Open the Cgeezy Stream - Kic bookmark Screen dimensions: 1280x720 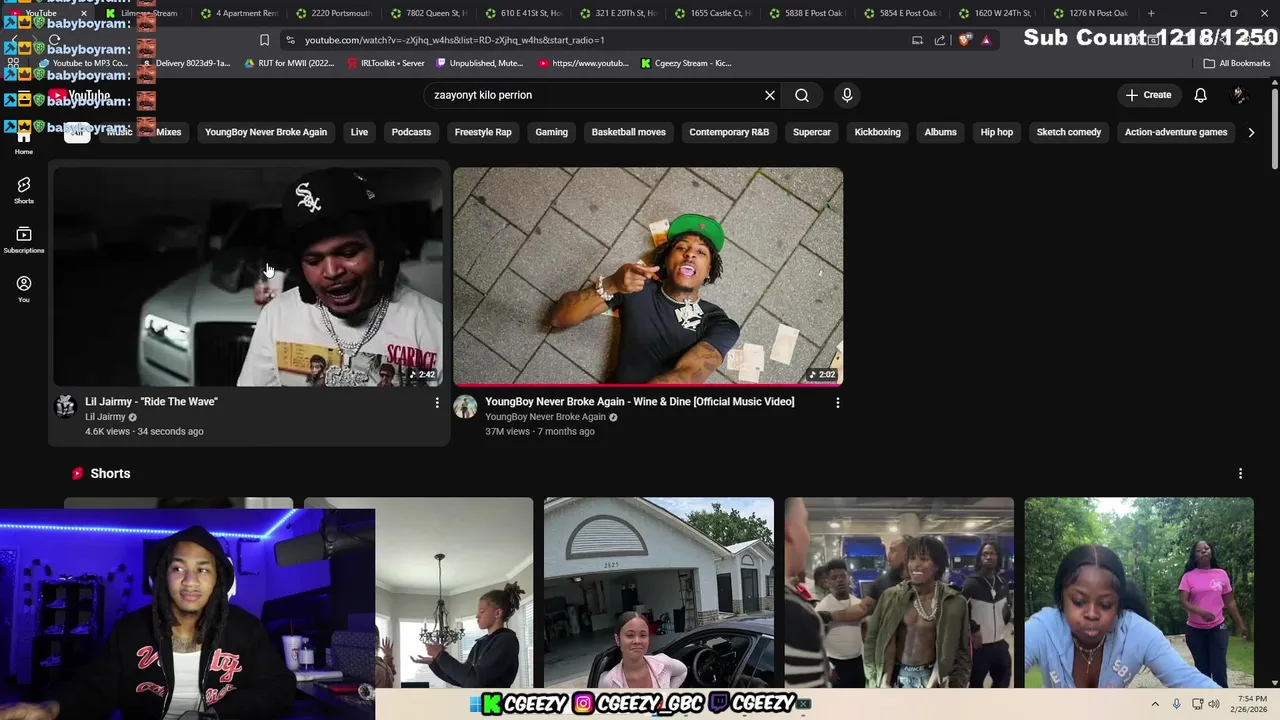point(686,63)
